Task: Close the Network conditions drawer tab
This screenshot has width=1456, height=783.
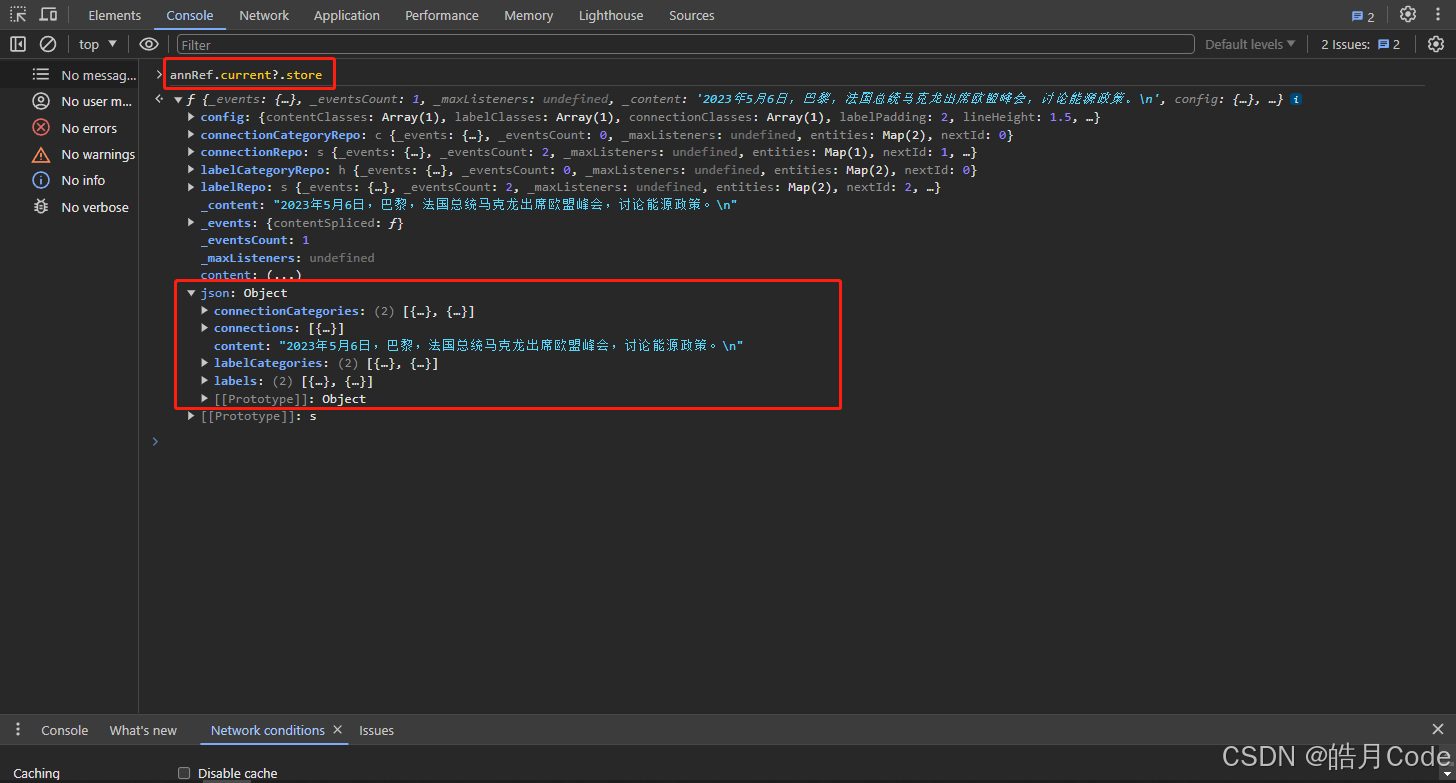Action: click(338, 730)
